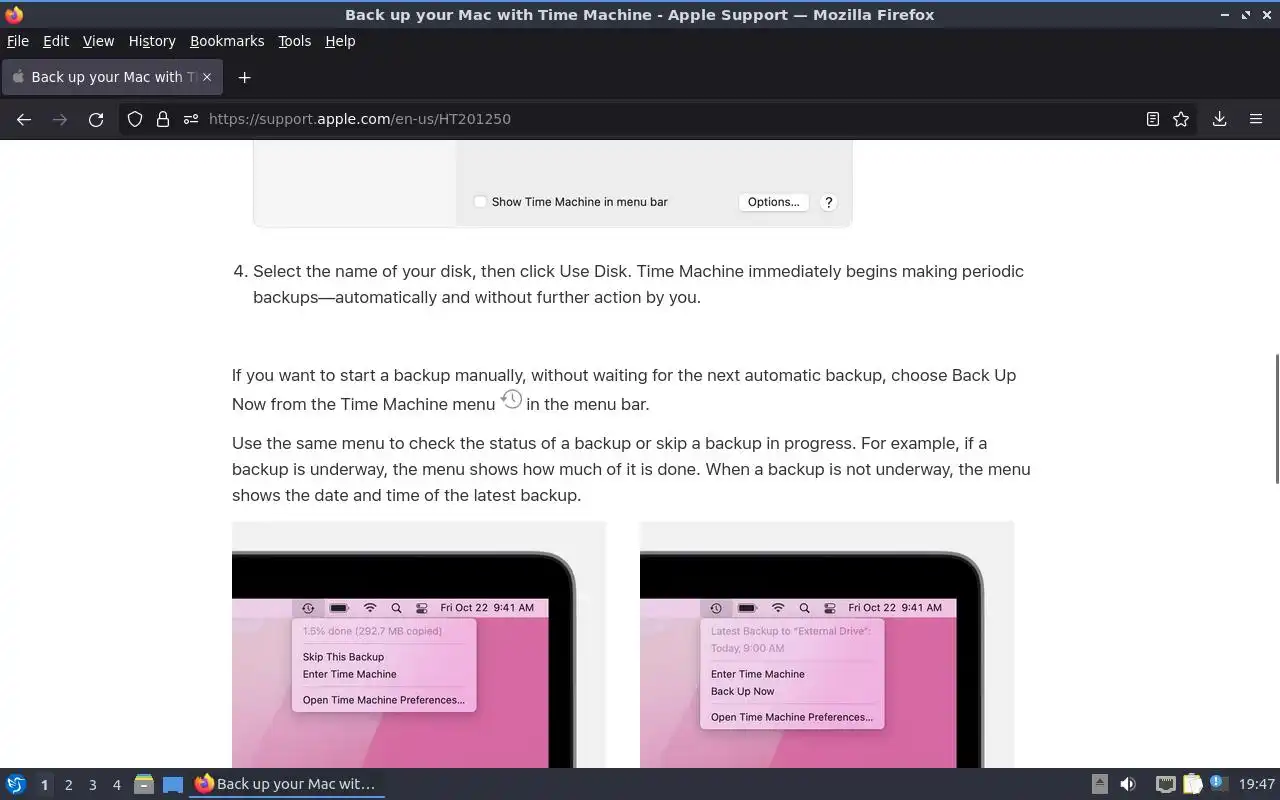This screenshot has height=800, width=1280.
Task: Go back to the previous page
Action: coord(24,119)
